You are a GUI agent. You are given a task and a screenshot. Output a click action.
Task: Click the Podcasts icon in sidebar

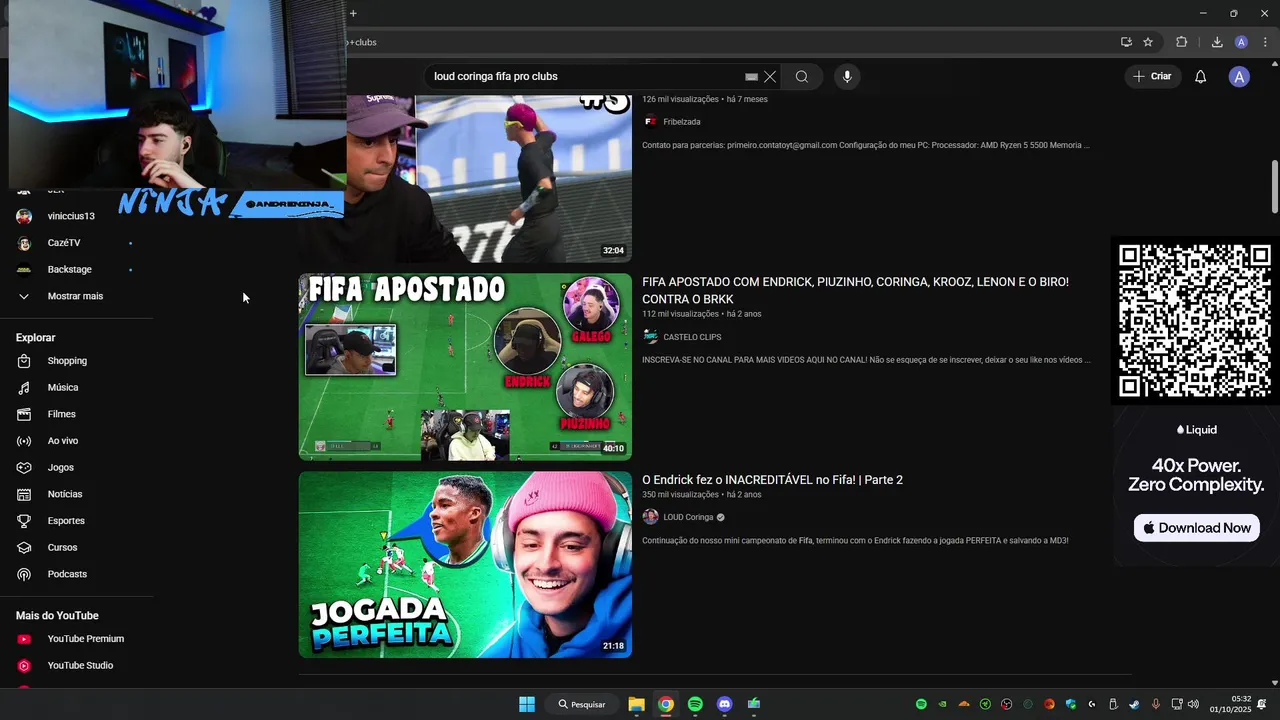(x=24, y=574)
